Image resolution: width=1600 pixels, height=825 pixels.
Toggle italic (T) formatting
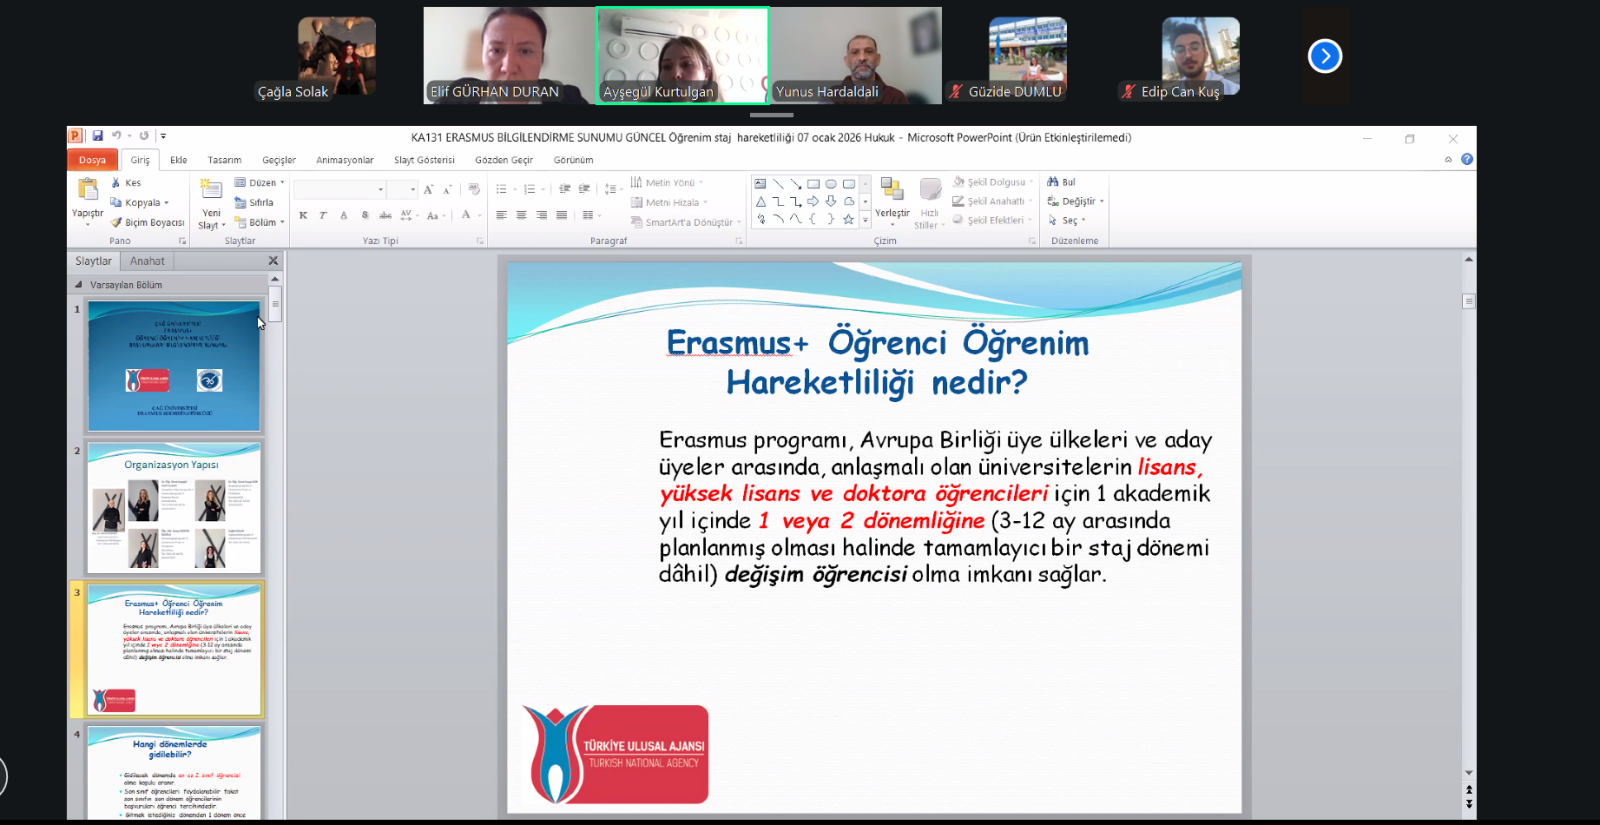coord(323,215)
